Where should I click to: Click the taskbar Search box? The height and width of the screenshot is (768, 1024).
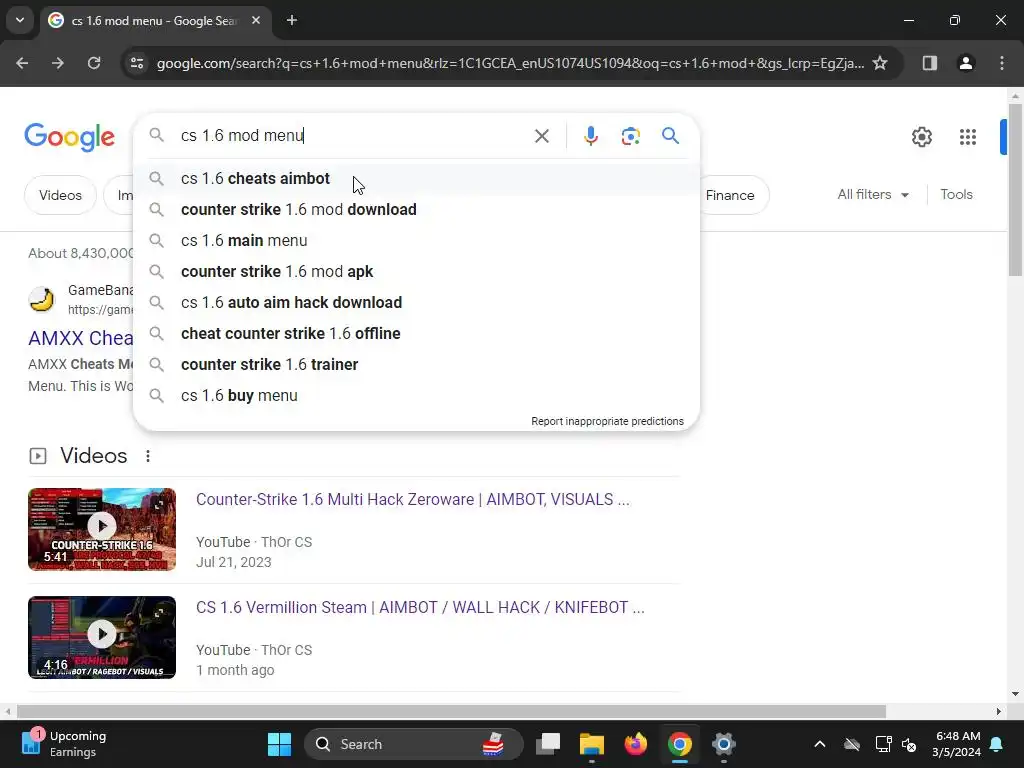pyautogui.click(x=414, y=744)
